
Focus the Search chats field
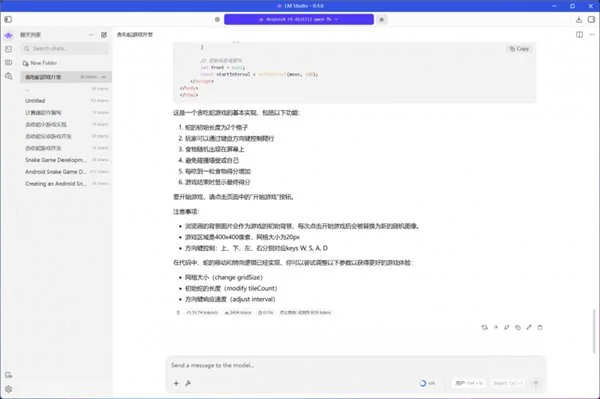tap(65, 49)
